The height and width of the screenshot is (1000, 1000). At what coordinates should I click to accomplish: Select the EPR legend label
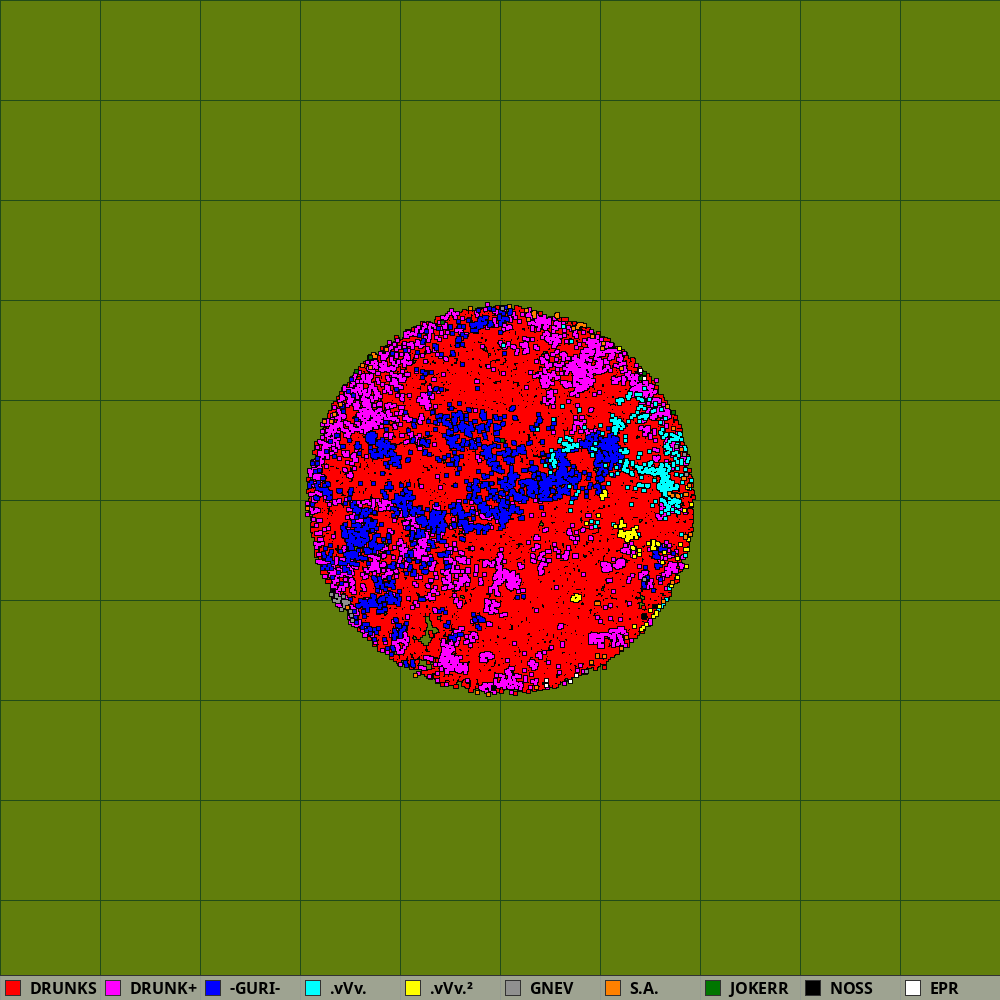945,989
